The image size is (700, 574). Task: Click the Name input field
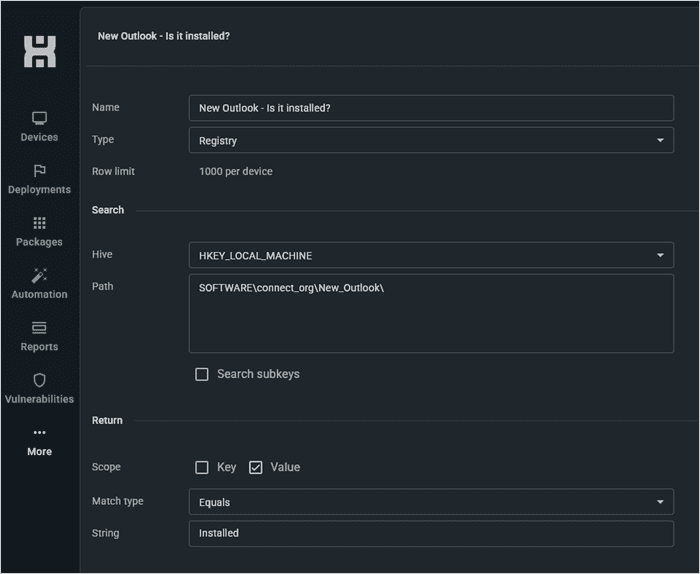[x=430, y=108]
